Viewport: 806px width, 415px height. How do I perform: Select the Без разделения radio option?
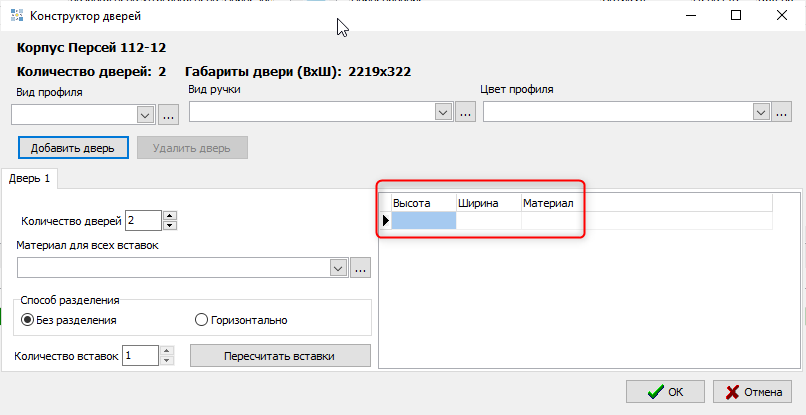[x=28, y=320]
